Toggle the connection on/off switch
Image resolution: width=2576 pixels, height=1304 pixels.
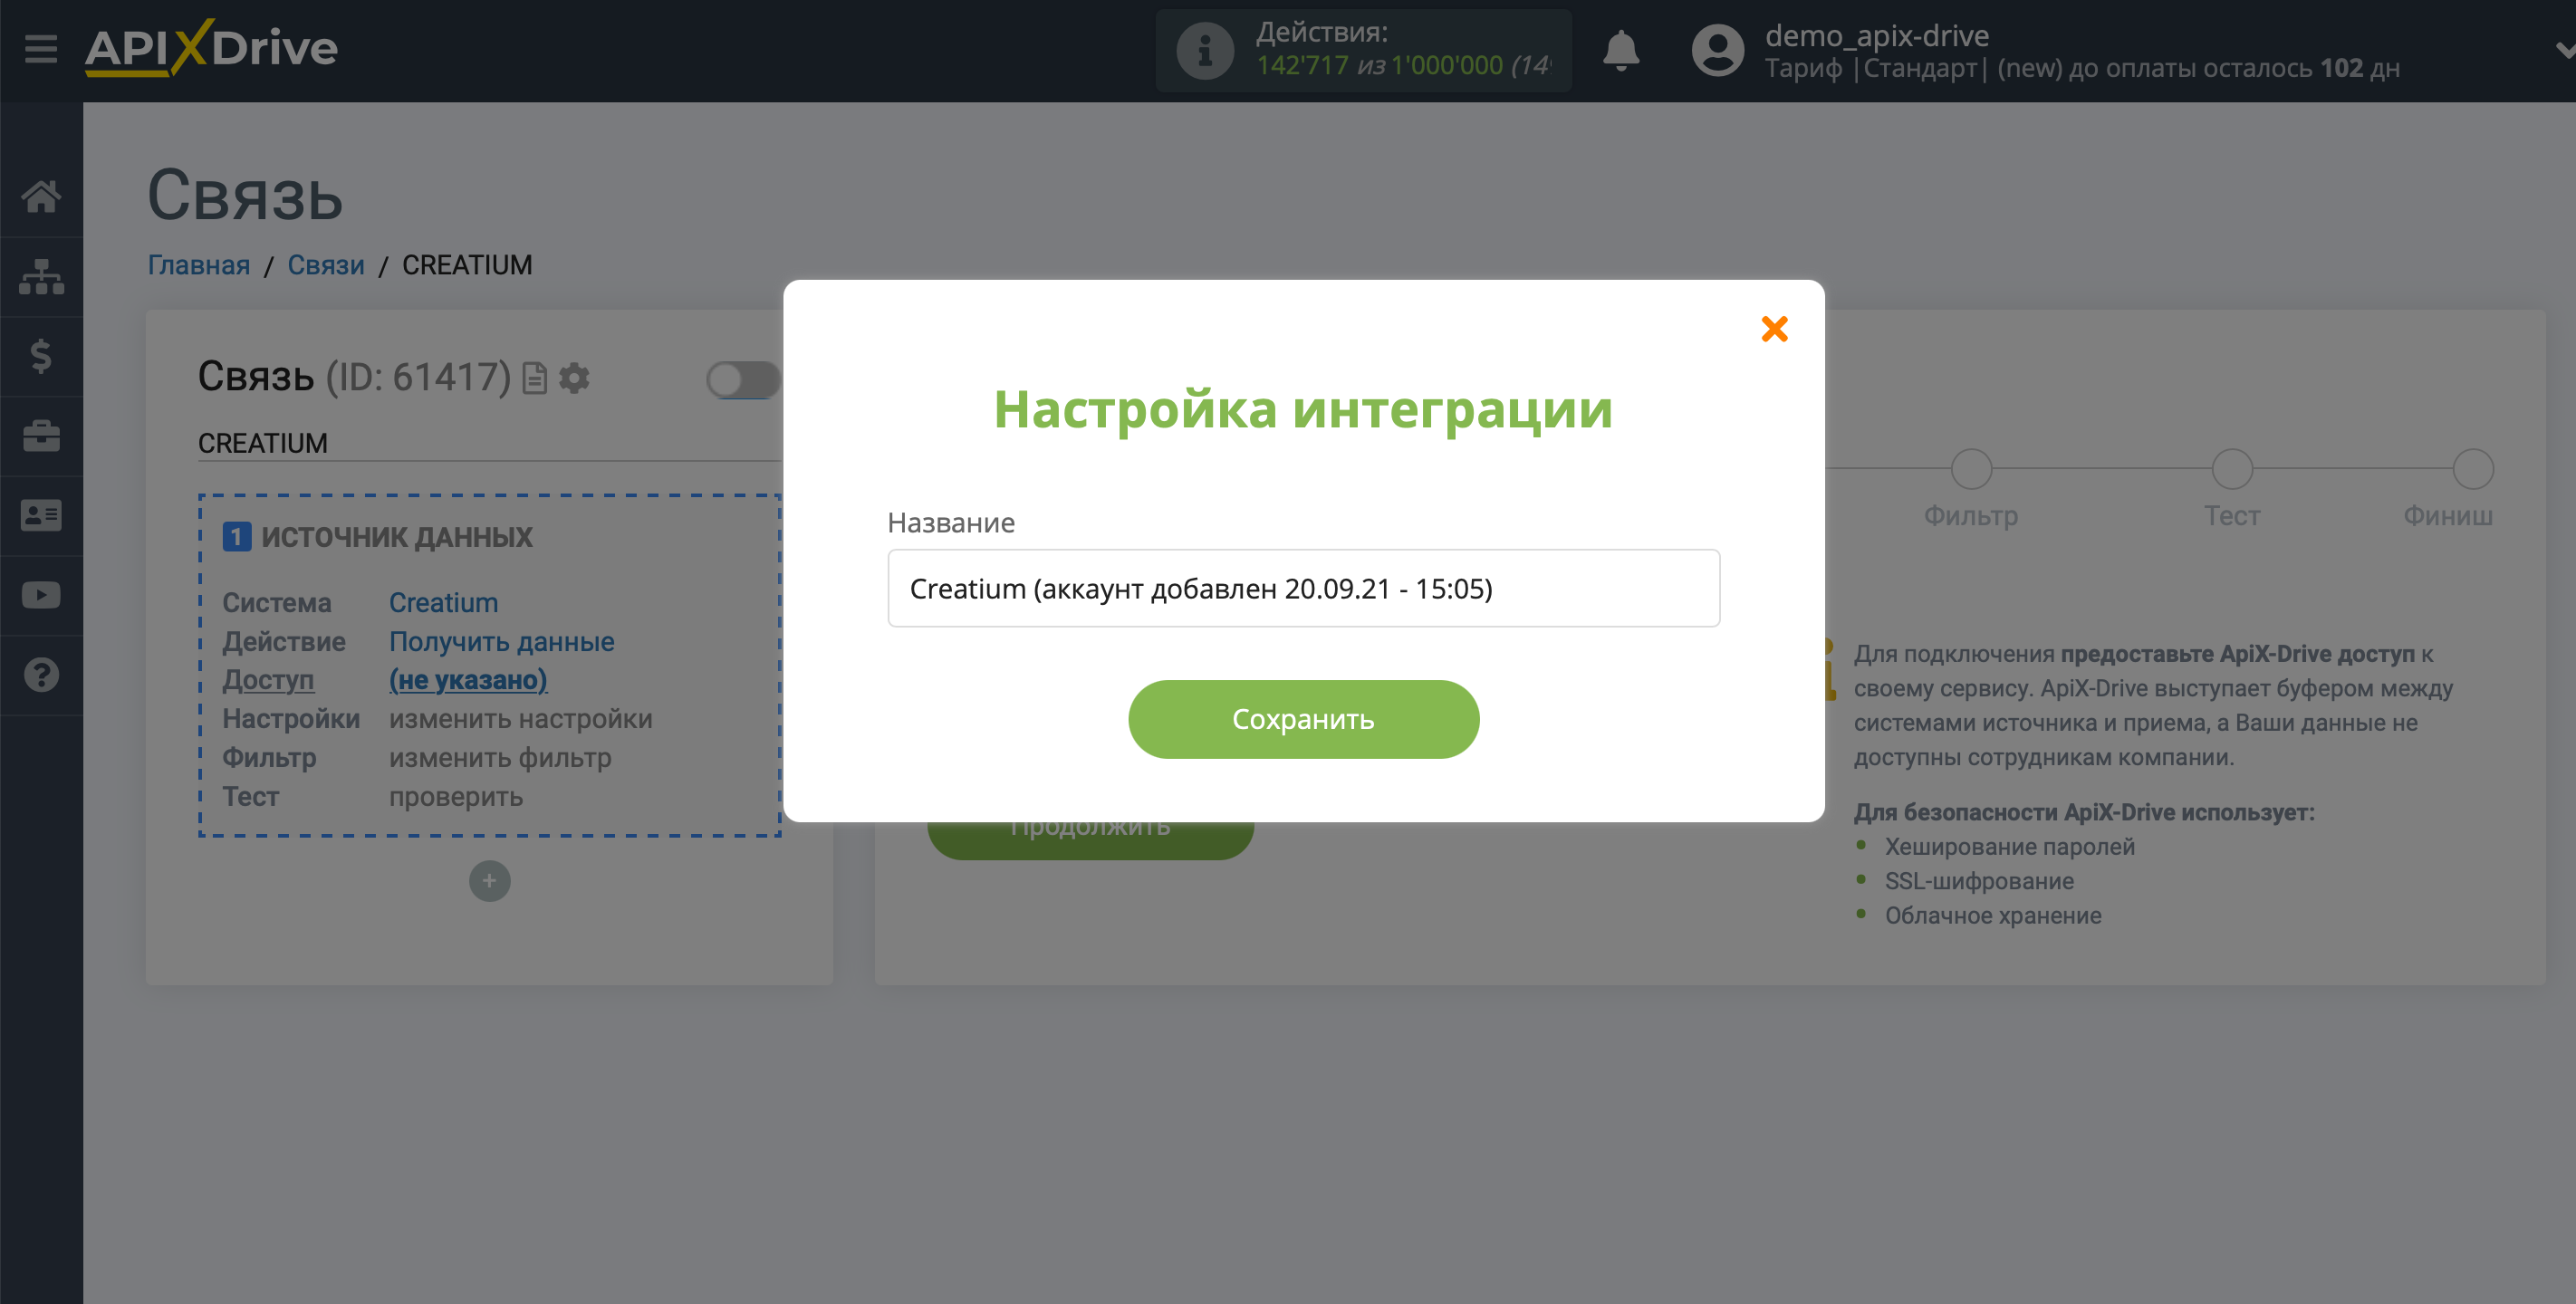coord(743,379)
